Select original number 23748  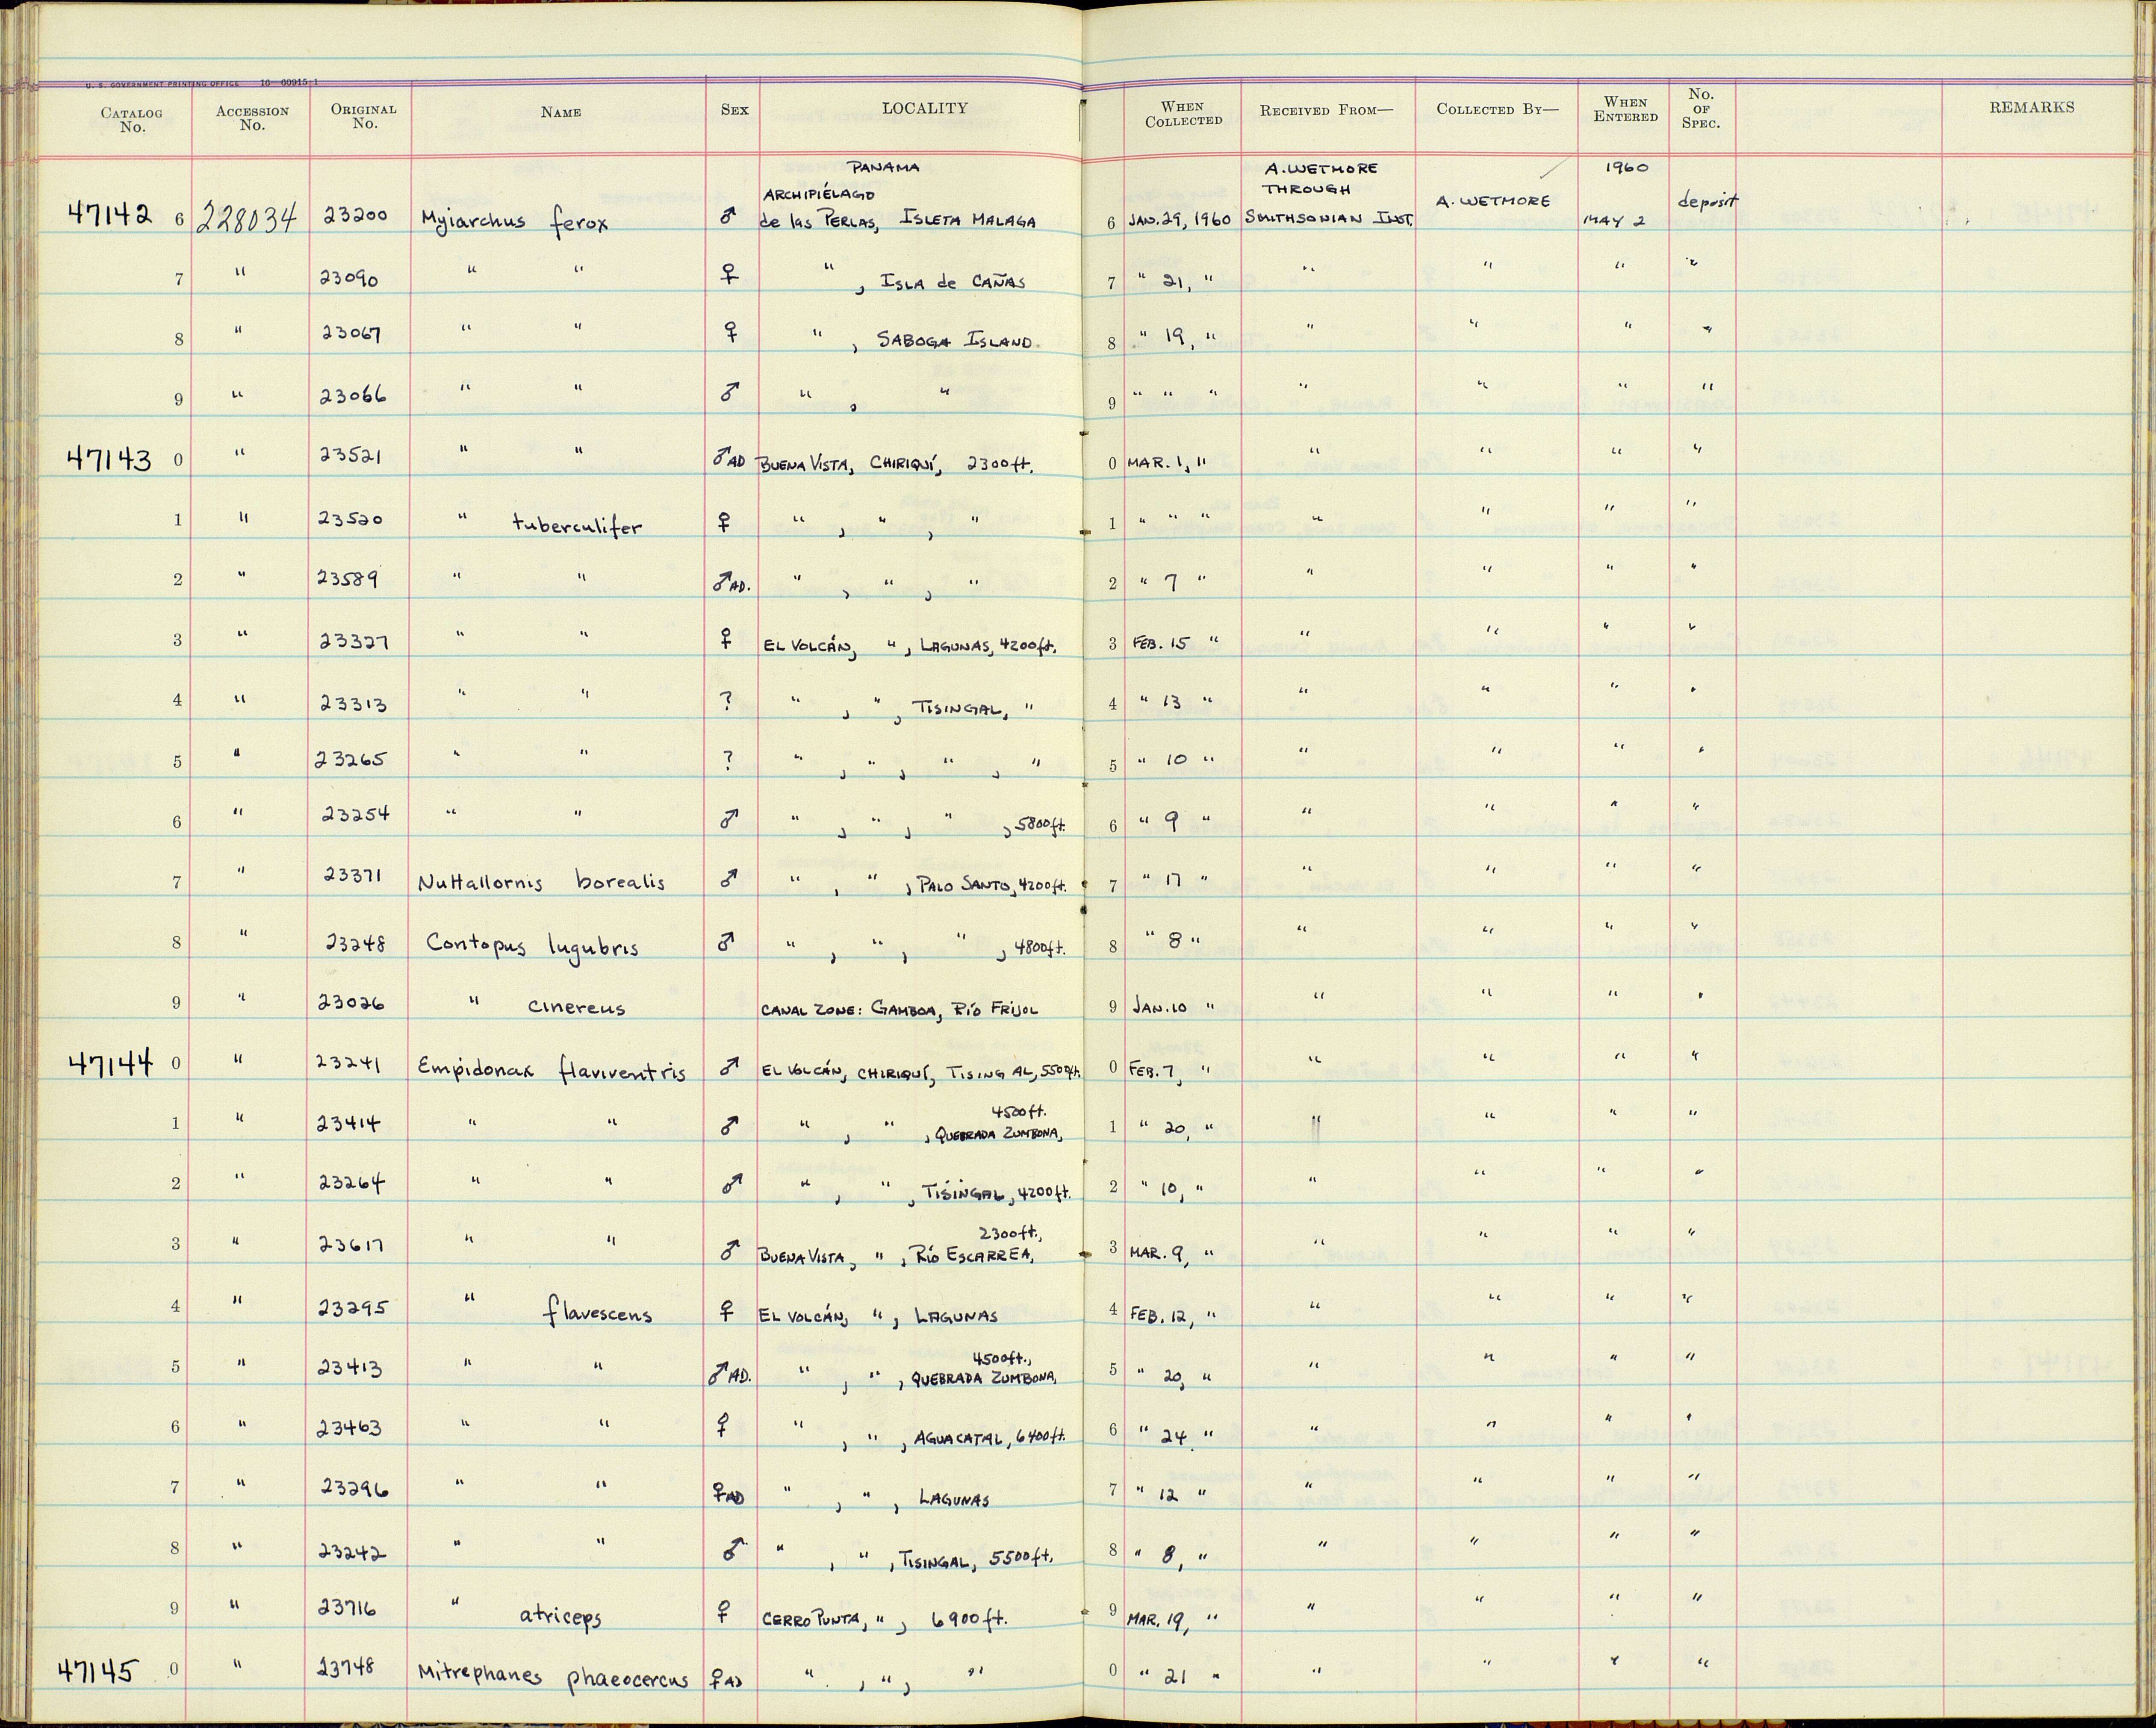pyautogui.click(x=347, y=1666)
